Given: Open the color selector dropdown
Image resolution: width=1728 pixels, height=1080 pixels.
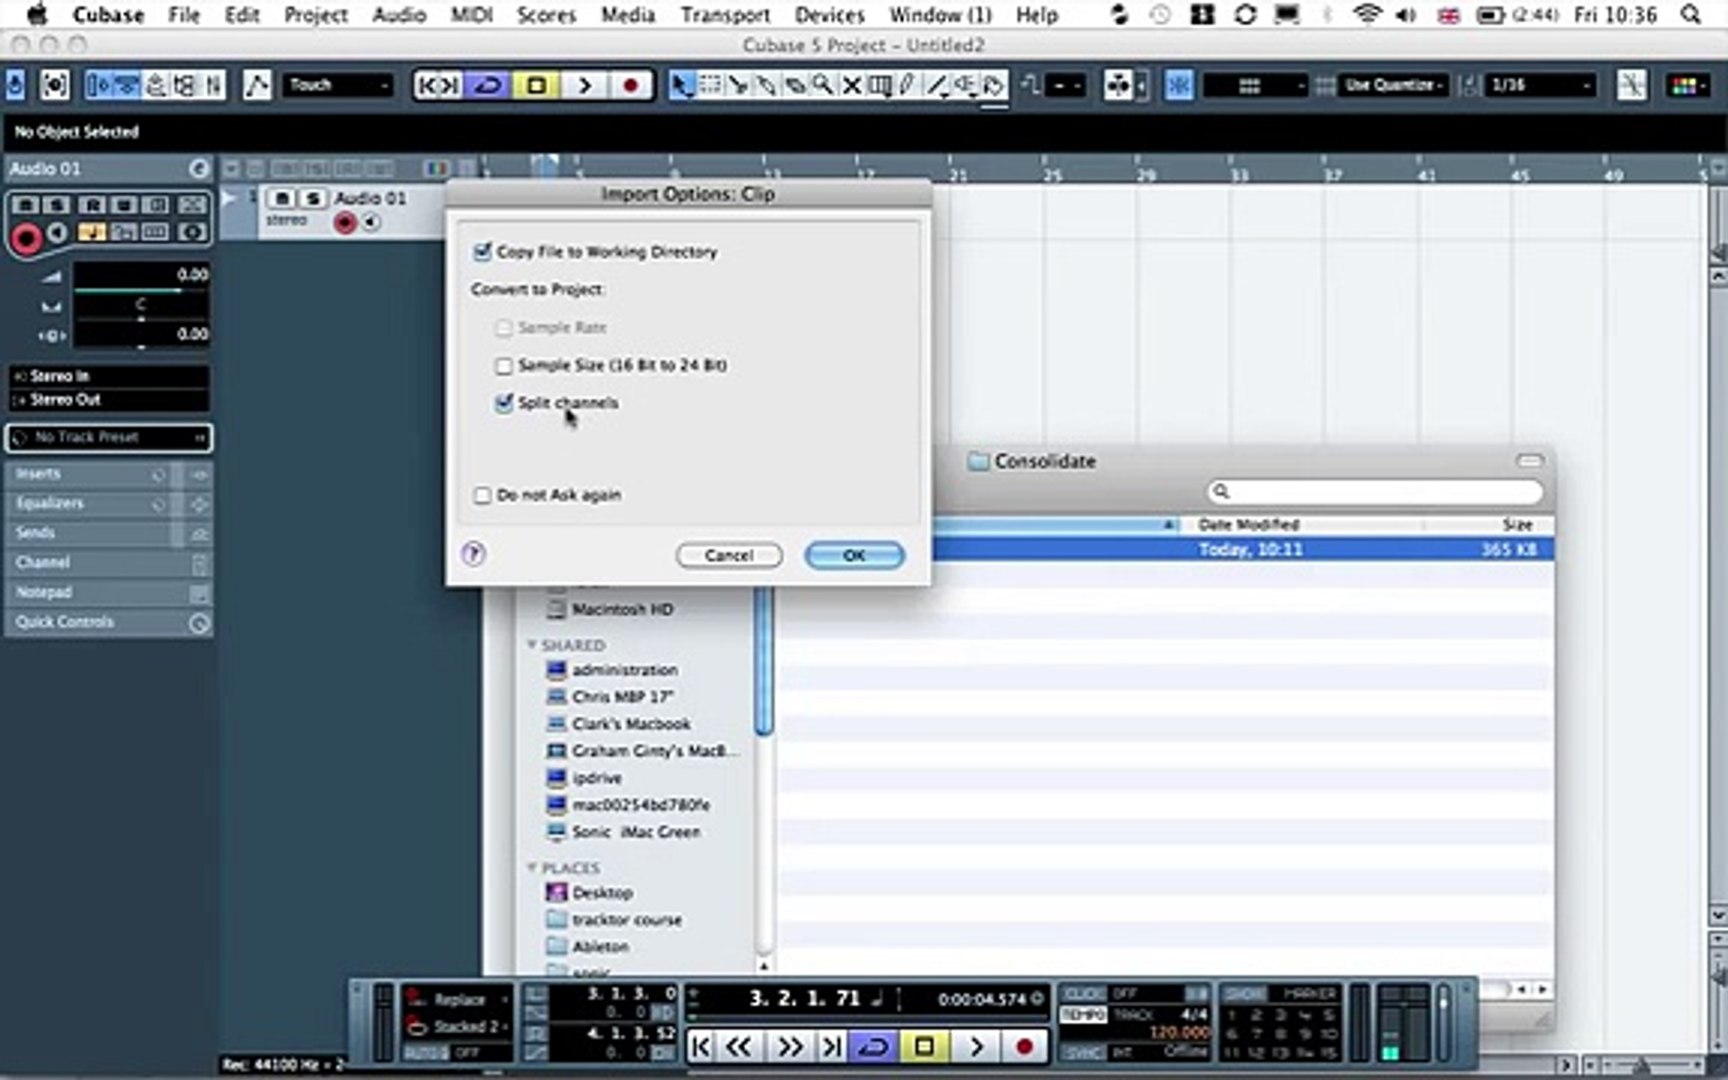Looking at the screenshot, I should [1688, 85].
